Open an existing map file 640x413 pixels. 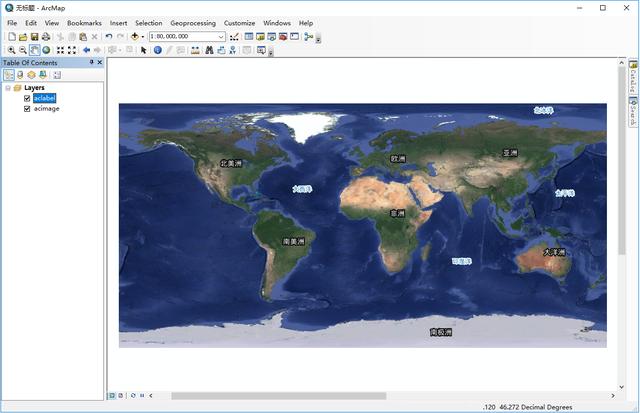click(x=23, y=37)
